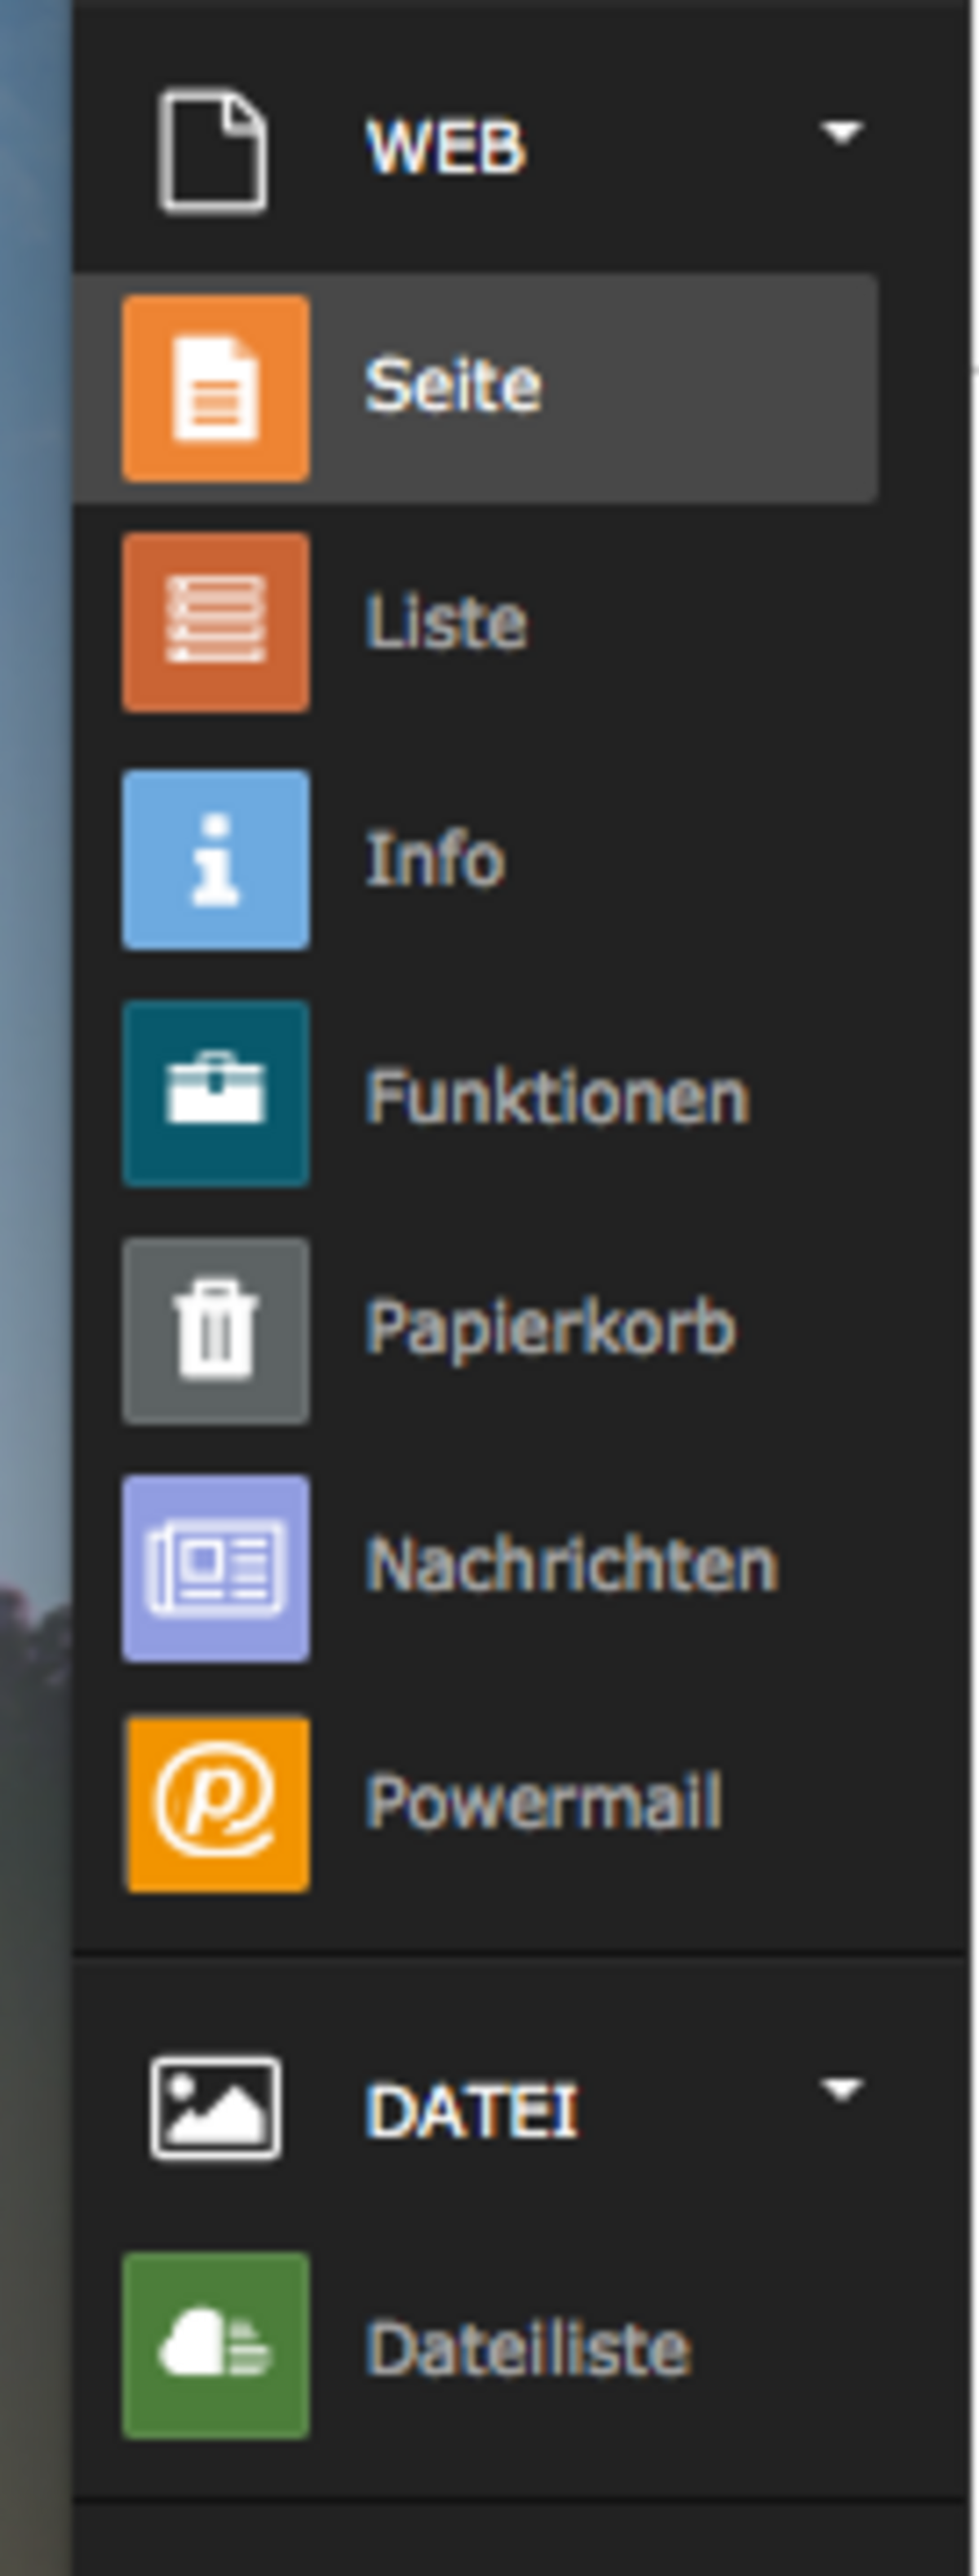Select the Funktionen menu entry
Image resolution: width=979 pixels, height=2576 pixels.
tap(557, 1096)
